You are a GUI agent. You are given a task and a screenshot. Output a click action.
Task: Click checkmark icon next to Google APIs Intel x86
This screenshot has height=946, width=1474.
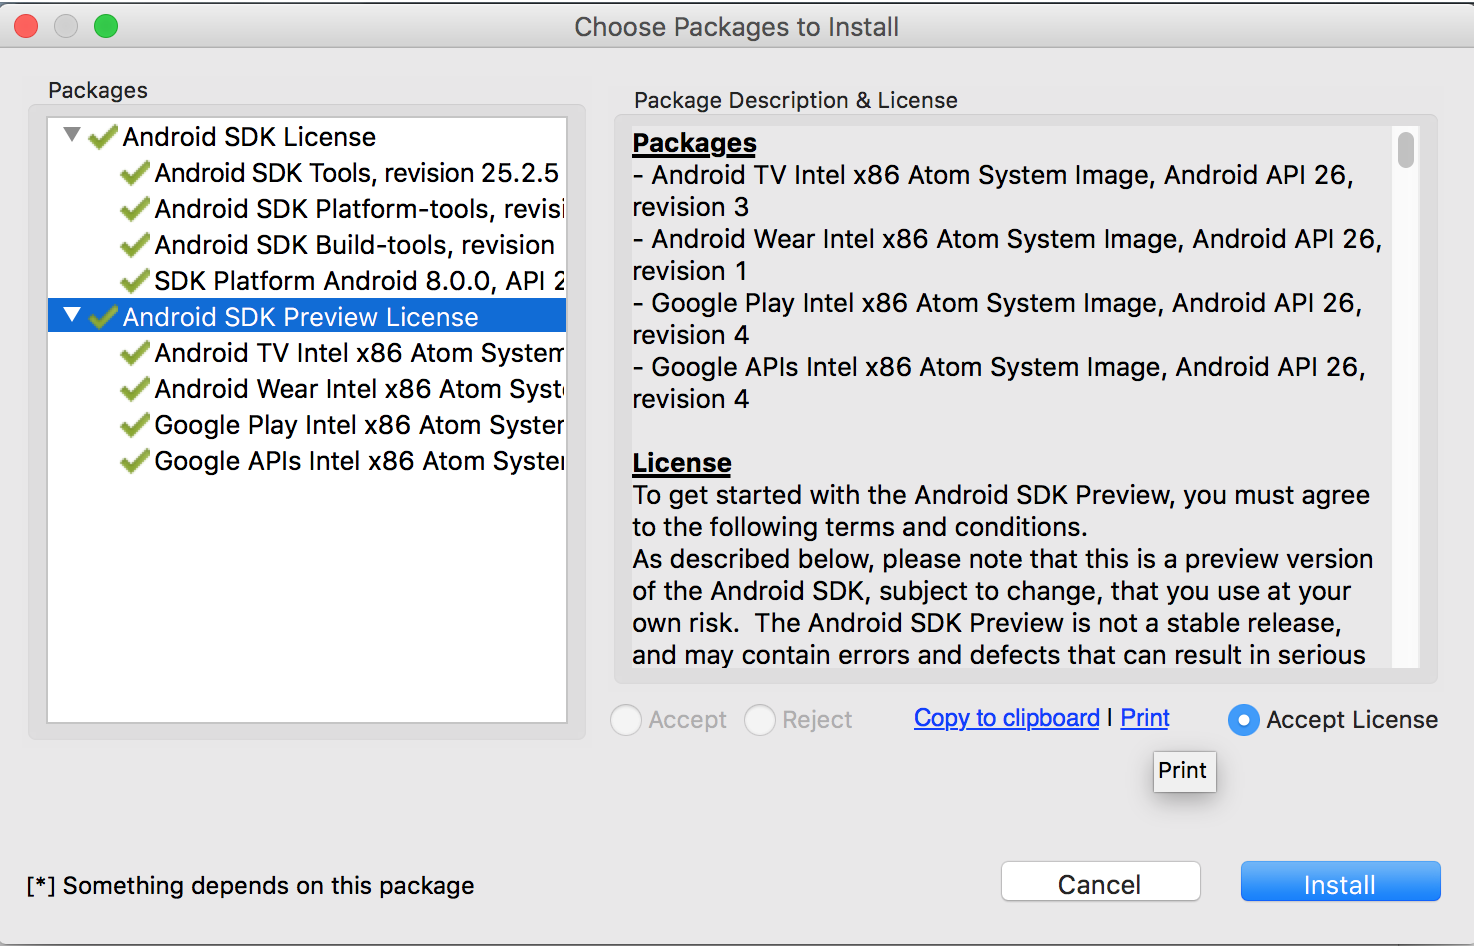click(135, 461)
